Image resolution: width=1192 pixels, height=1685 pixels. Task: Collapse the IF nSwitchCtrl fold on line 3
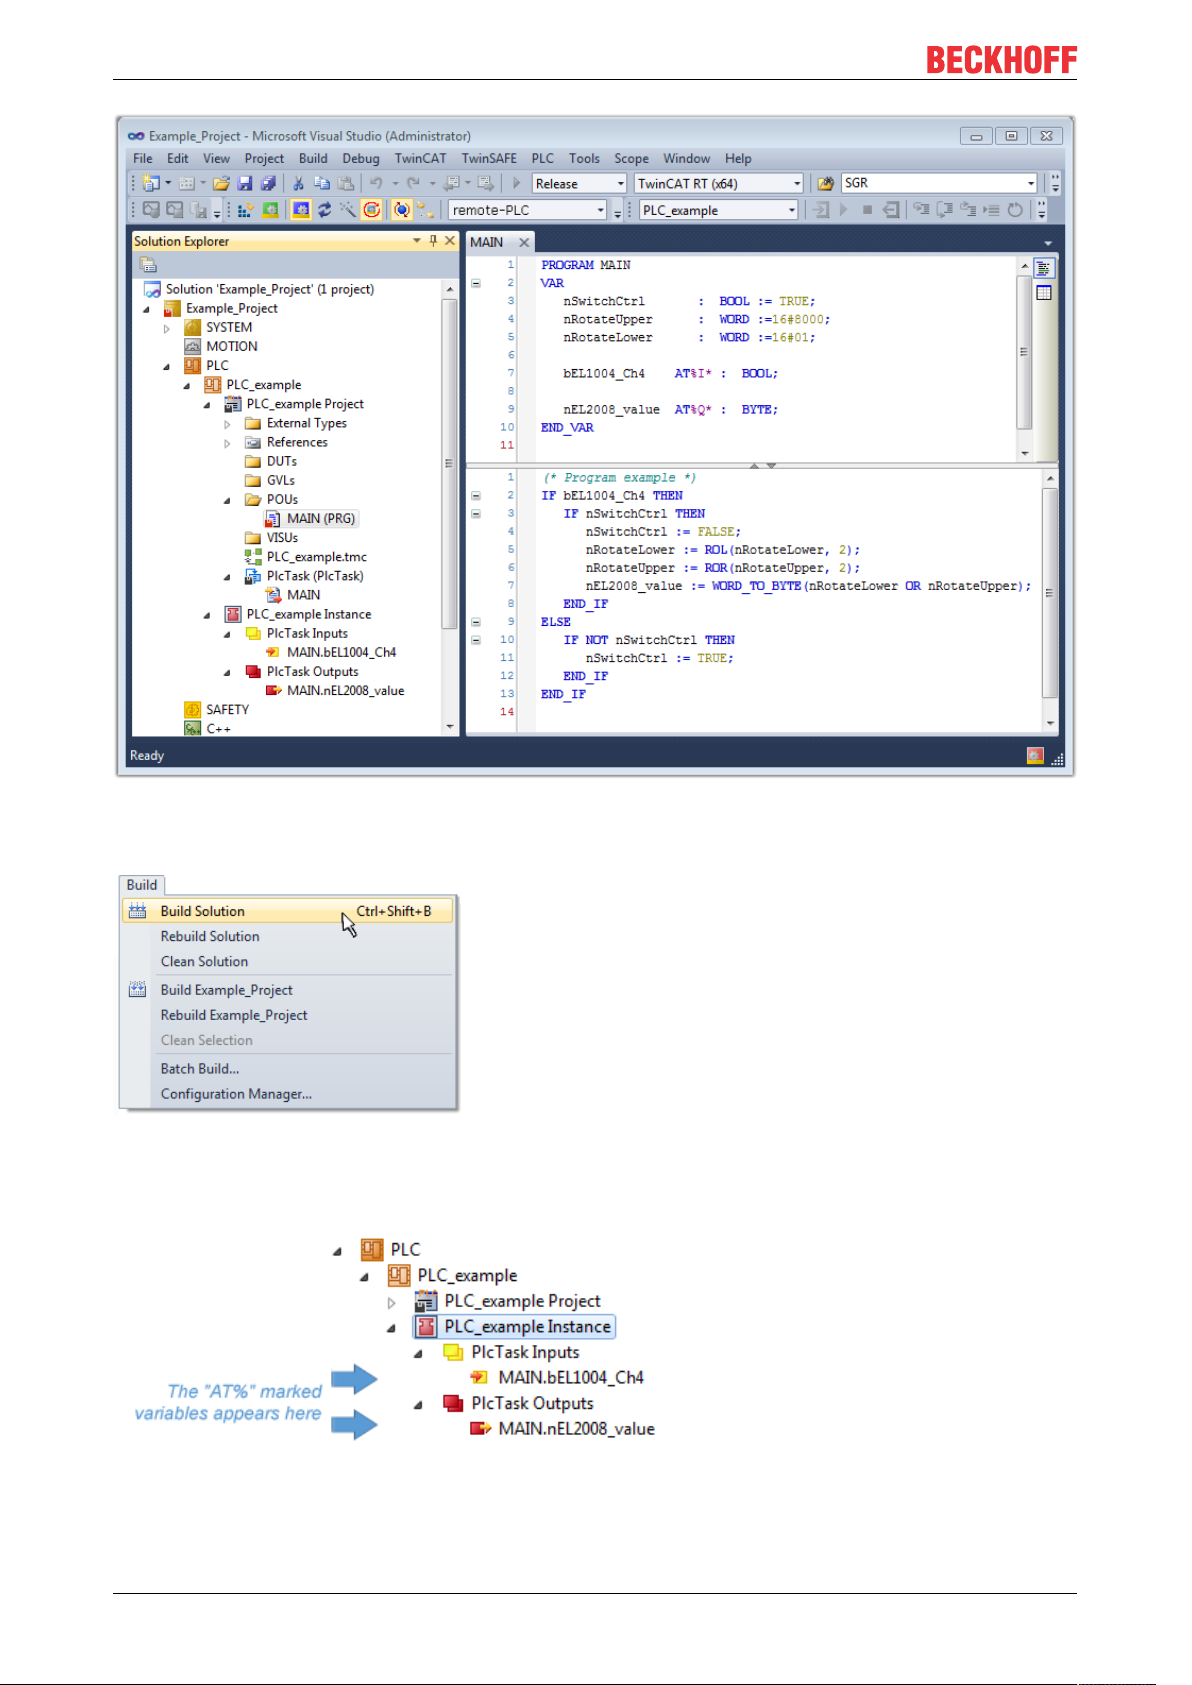(476, 514)
